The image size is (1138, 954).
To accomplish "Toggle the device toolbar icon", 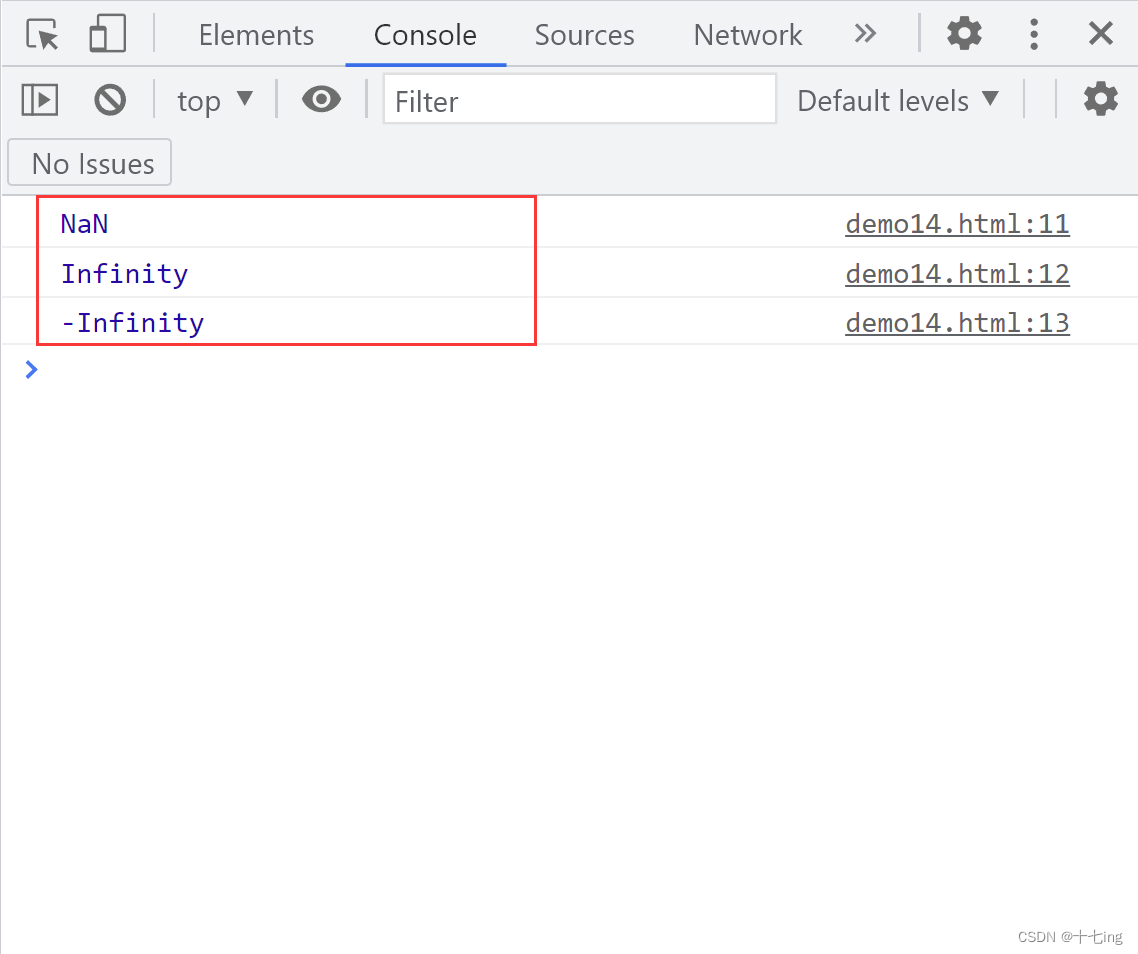I will (x=107, y=33).
